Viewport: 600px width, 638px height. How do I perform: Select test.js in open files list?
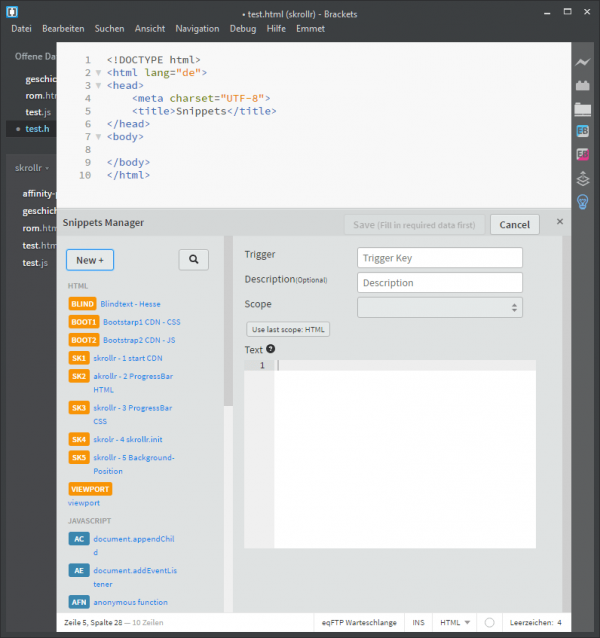(38, 112)
